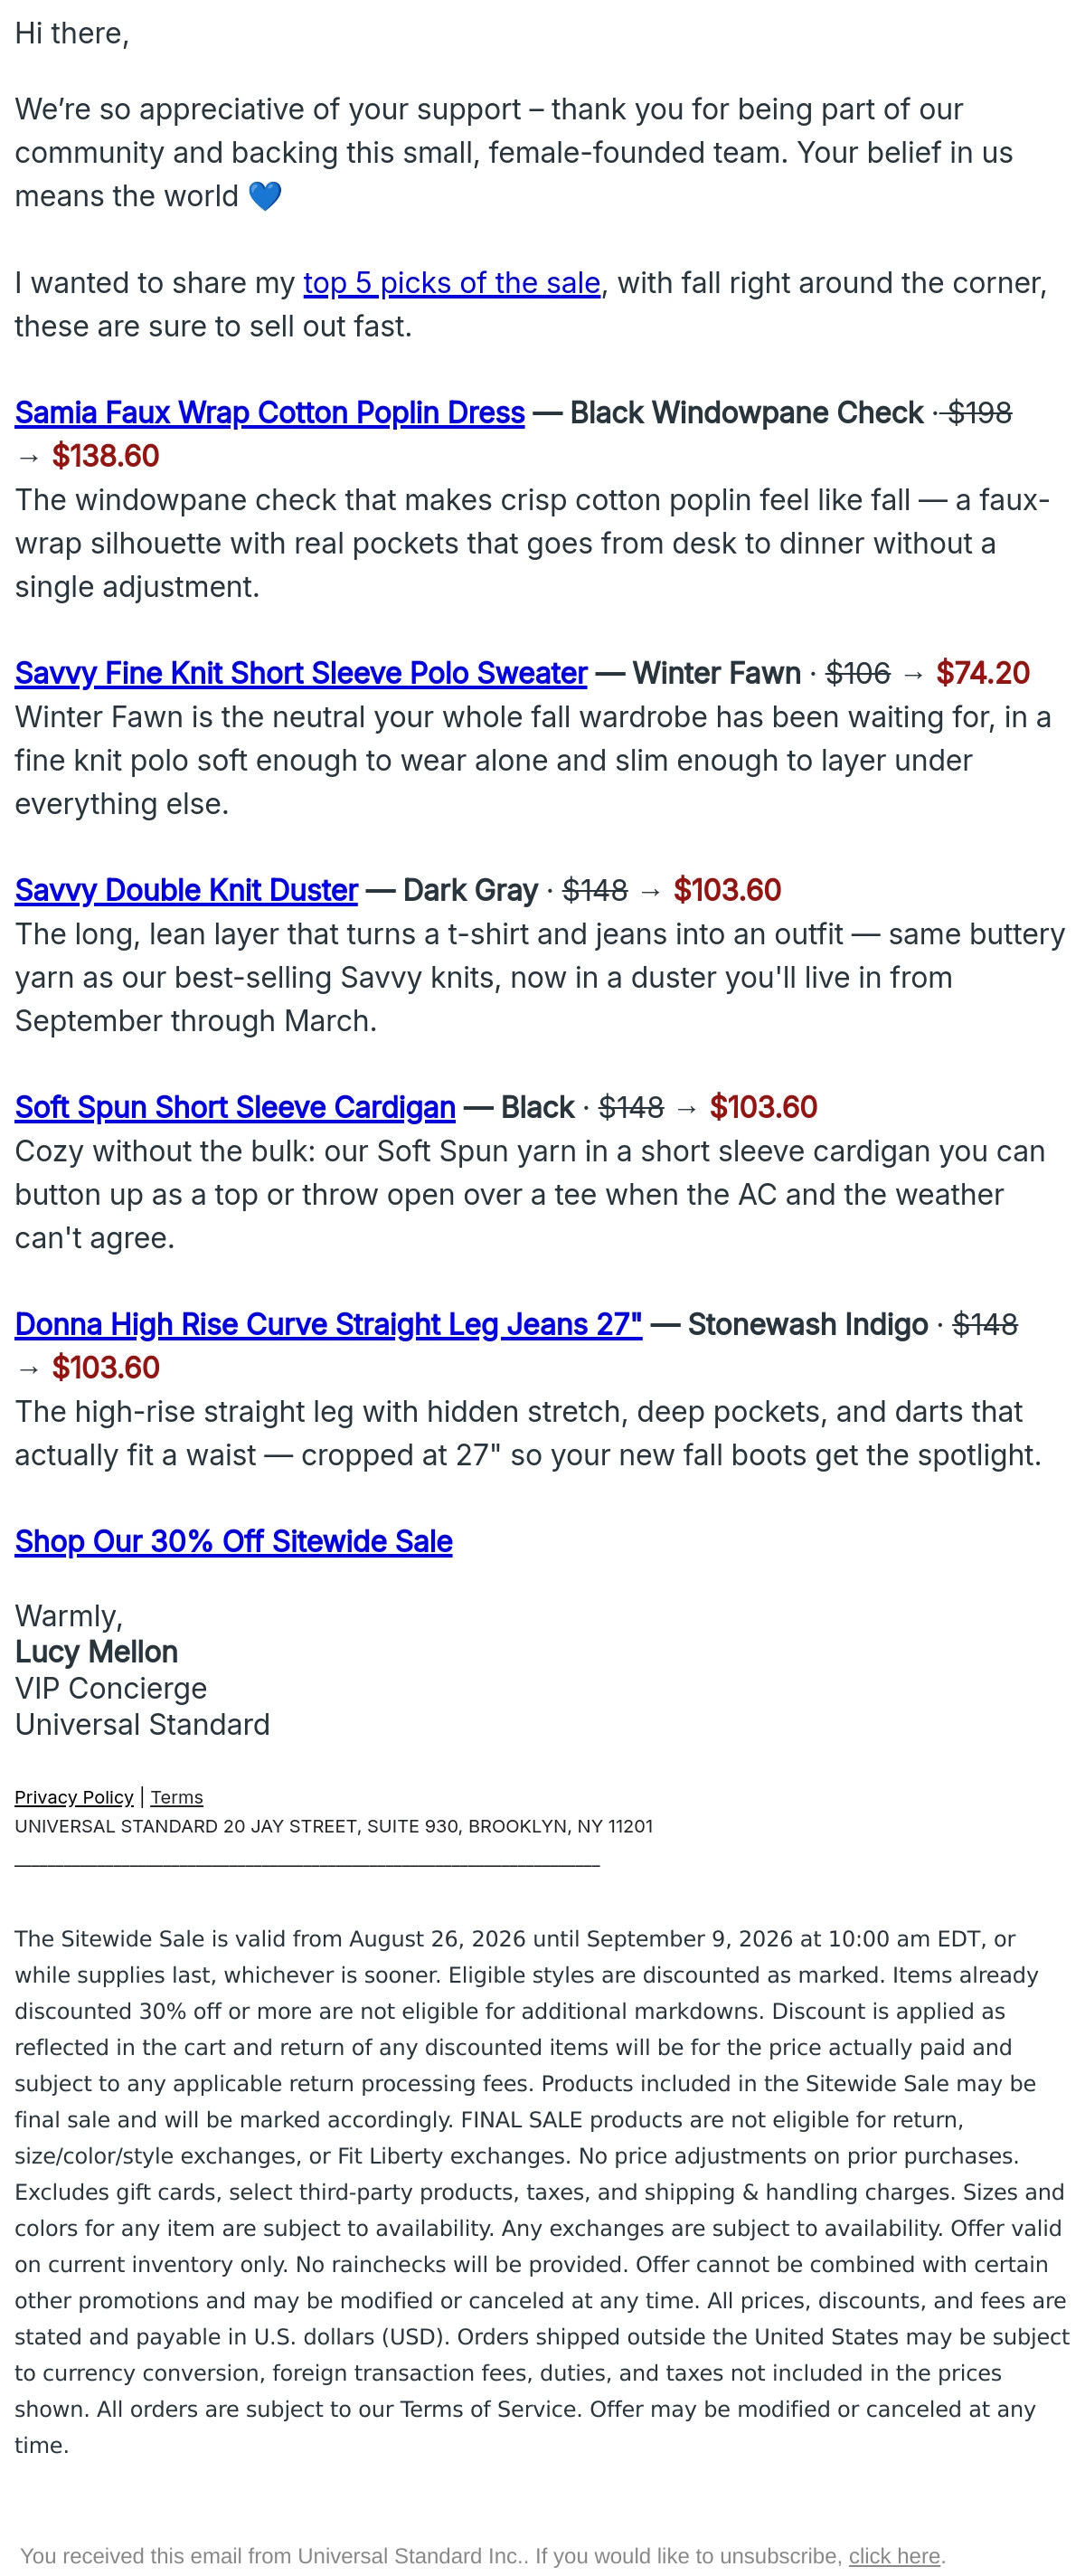This screenshot has height=2576, width=1085.
Task: Click the Stonewash Indigo color name
Action: pyautogui.click(x=808, y=1324)
